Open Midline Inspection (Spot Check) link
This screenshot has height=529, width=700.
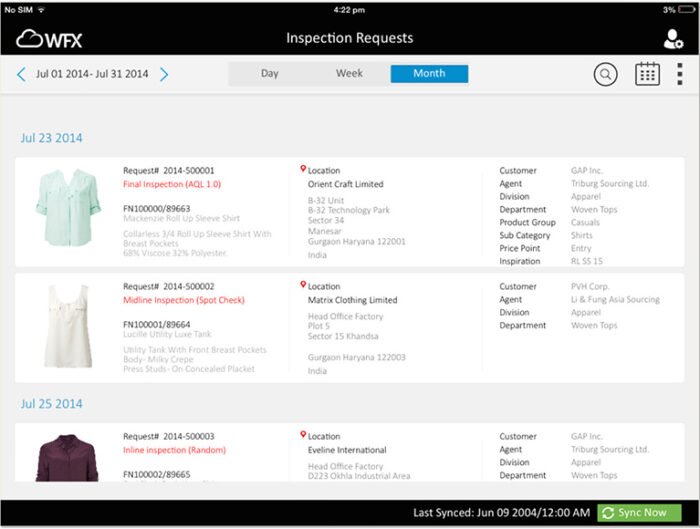click(x=183, y=300)
